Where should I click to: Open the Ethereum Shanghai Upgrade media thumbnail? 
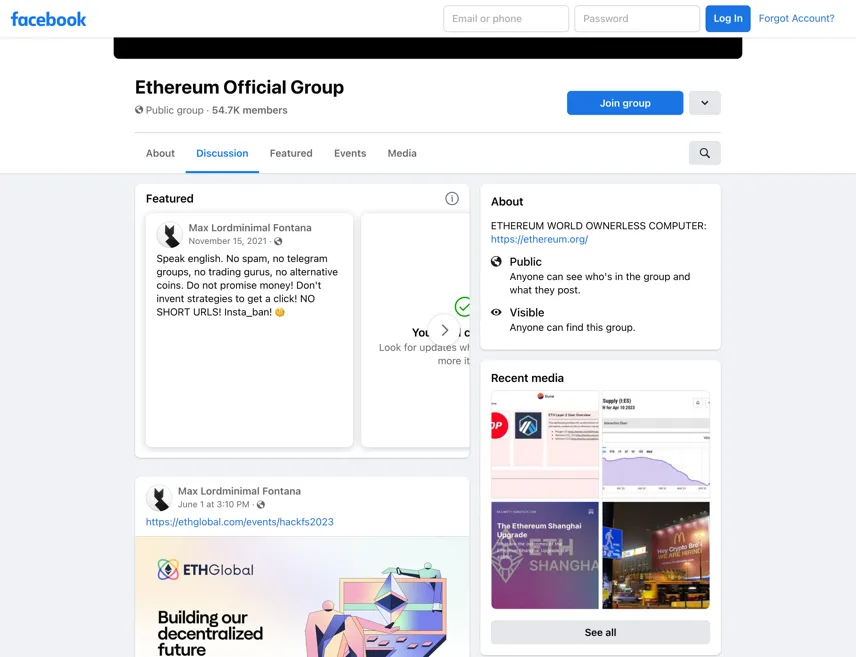pos(544,555)
